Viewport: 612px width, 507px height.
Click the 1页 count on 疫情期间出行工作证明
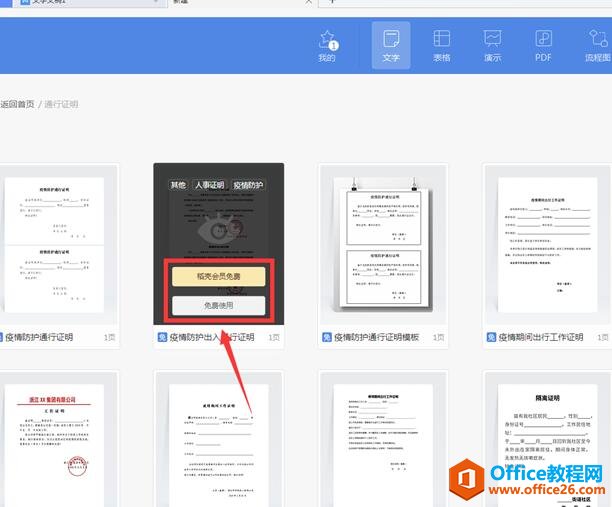[603, 337]
